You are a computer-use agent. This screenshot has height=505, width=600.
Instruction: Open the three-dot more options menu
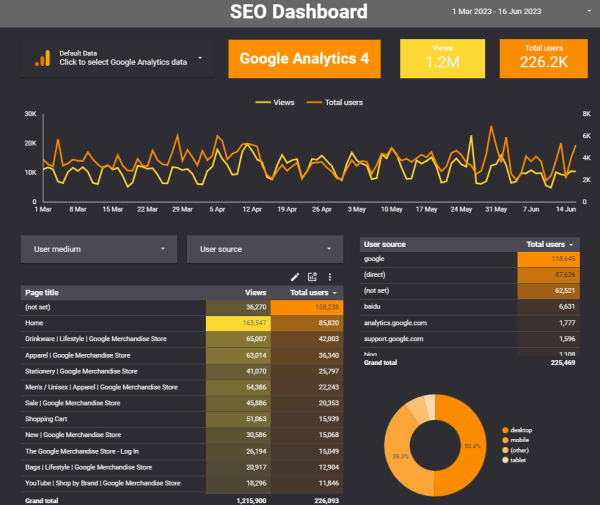click(330, 277)
